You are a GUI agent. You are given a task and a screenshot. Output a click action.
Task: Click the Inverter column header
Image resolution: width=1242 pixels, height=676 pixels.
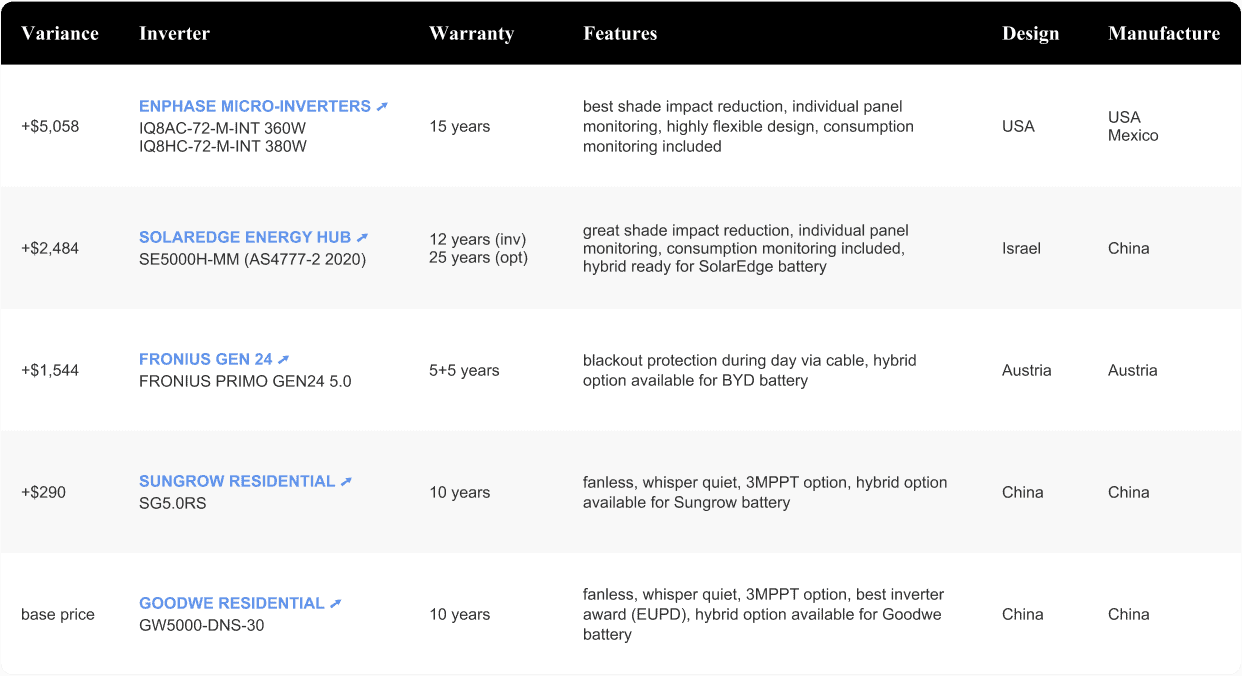pyautogui.click(x=174, y=33)
